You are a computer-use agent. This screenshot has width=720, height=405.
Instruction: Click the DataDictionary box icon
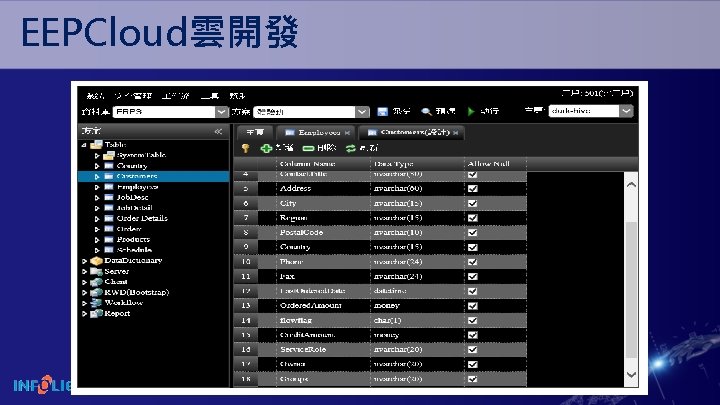(x=96, y=261)
